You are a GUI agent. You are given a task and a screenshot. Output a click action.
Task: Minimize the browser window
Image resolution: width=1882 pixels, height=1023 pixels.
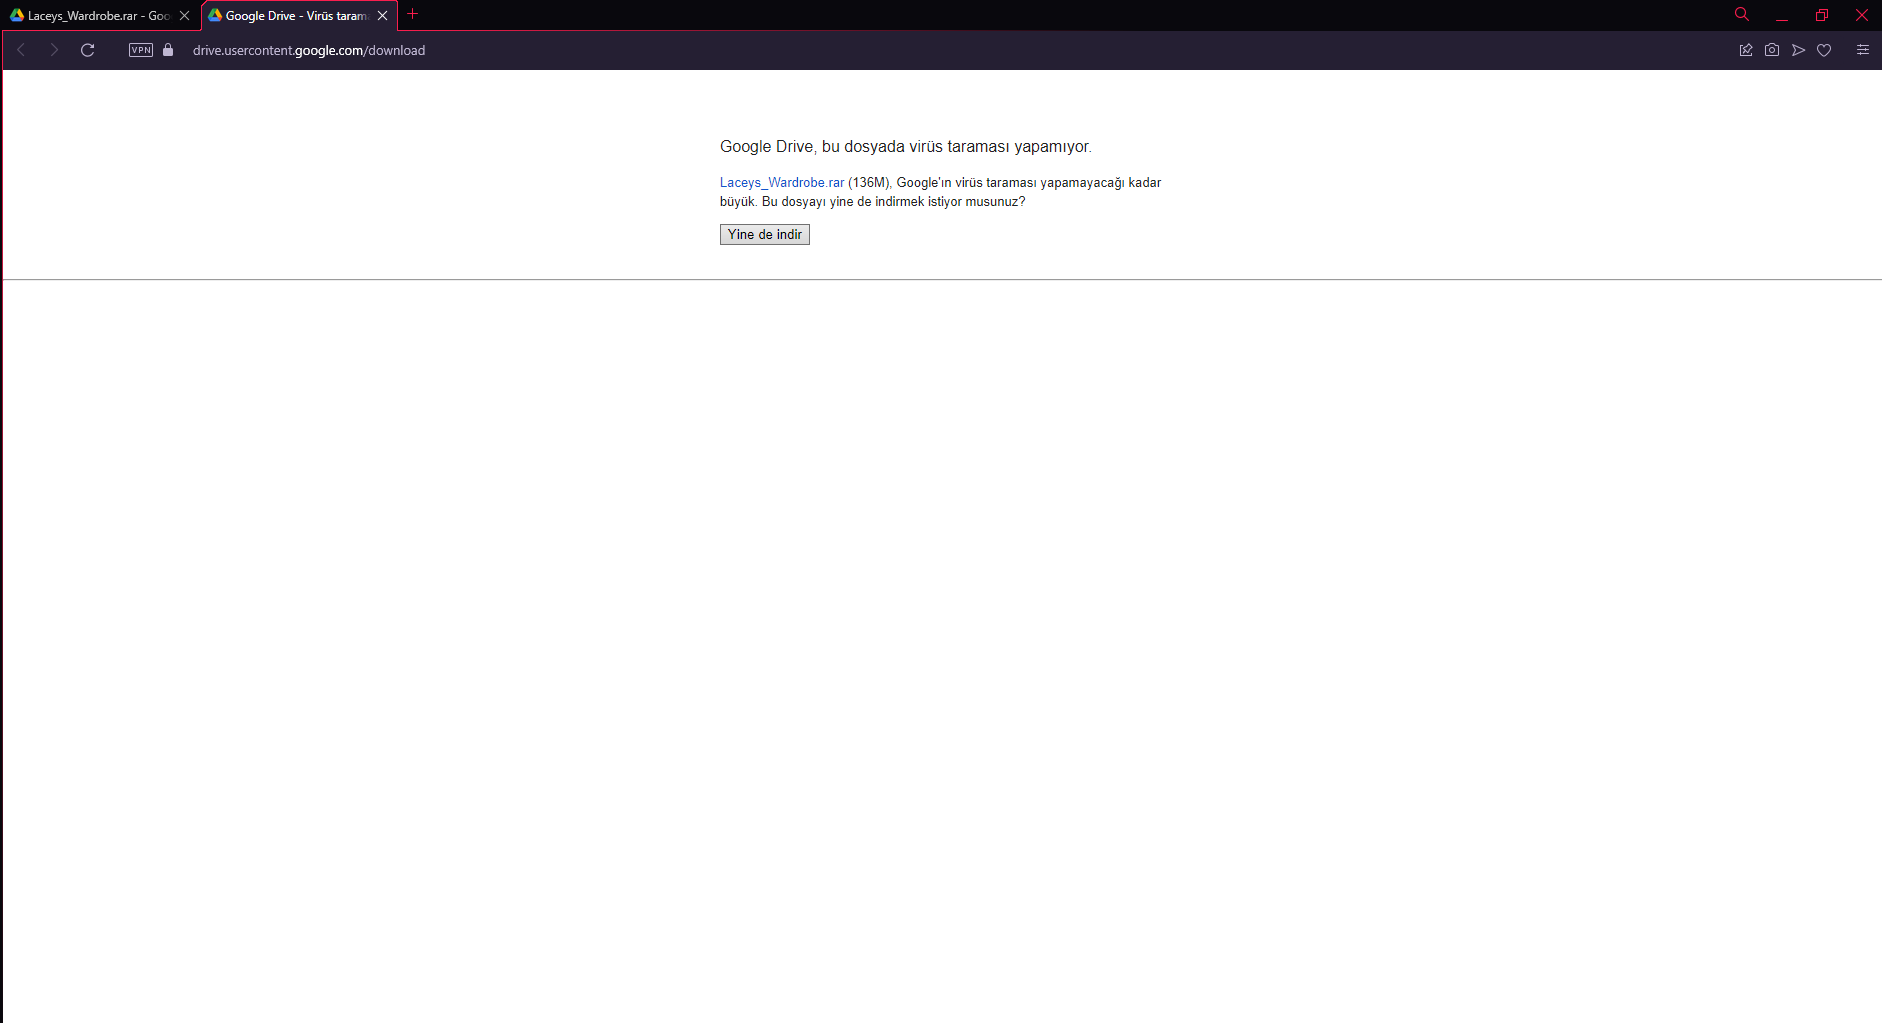point(1782,15)
